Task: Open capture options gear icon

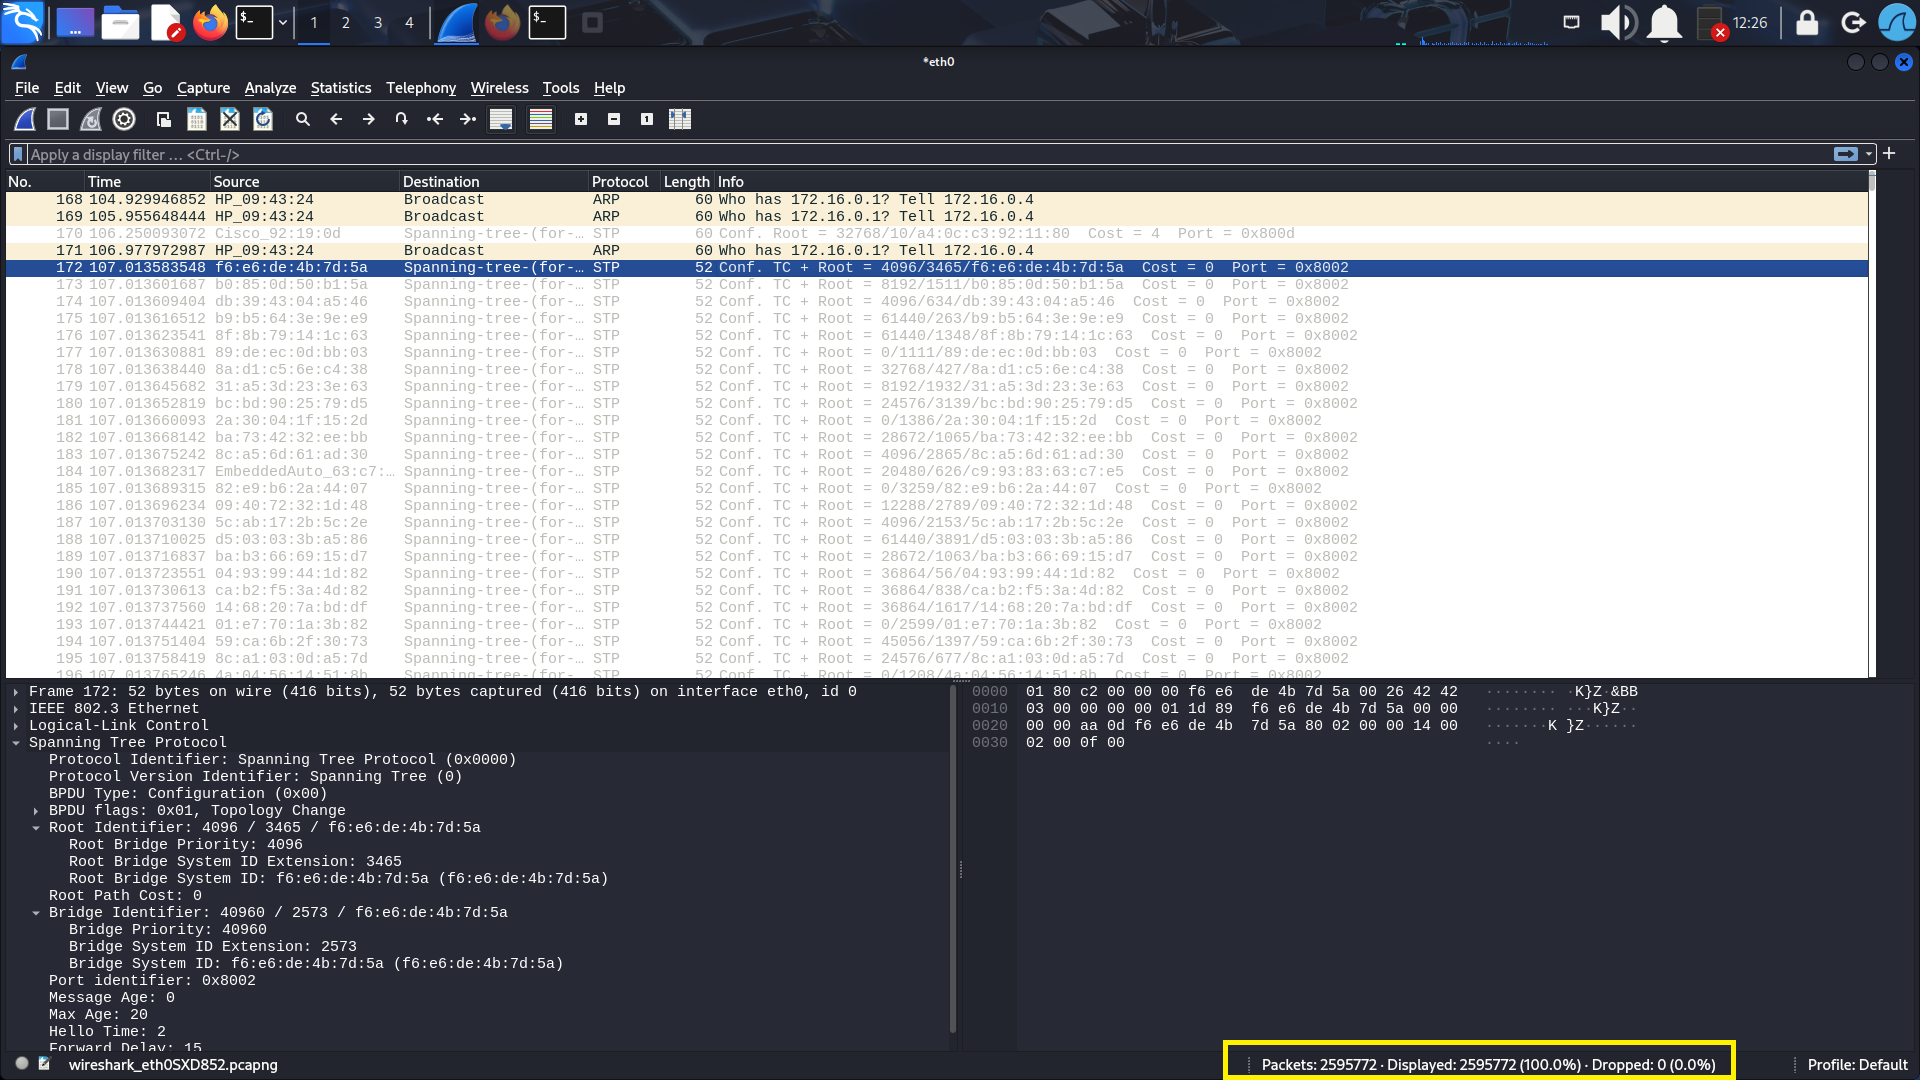Action: pyautogui.click(x=124, y=119)
